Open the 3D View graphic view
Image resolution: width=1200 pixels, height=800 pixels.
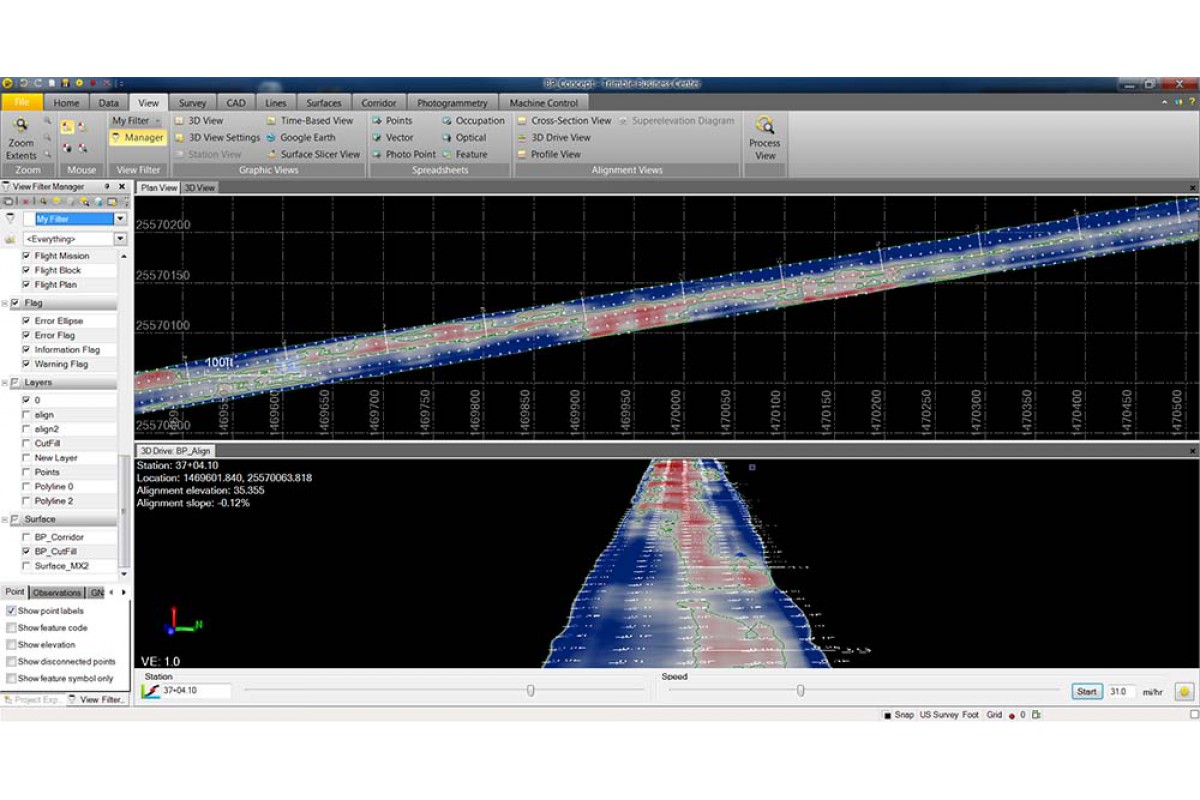(198, 120)
